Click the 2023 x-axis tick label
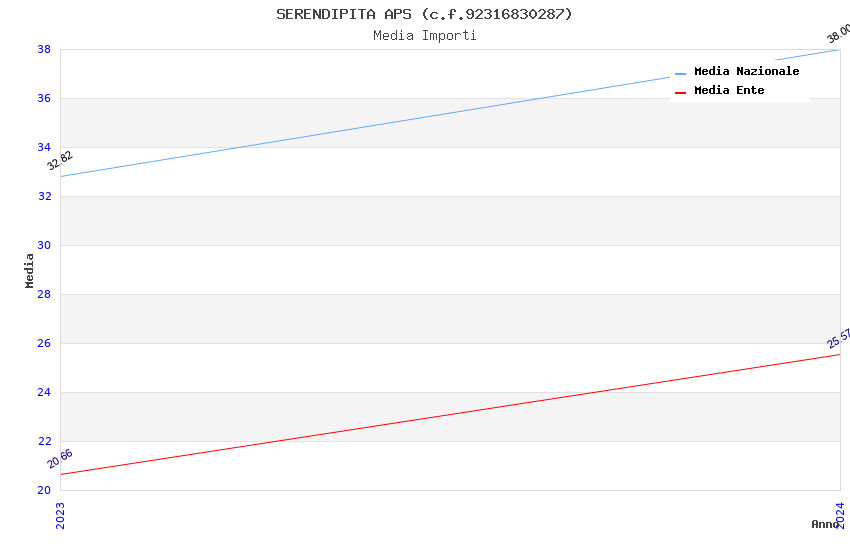This screenshot has height=550, width=850. coord(60,515)
